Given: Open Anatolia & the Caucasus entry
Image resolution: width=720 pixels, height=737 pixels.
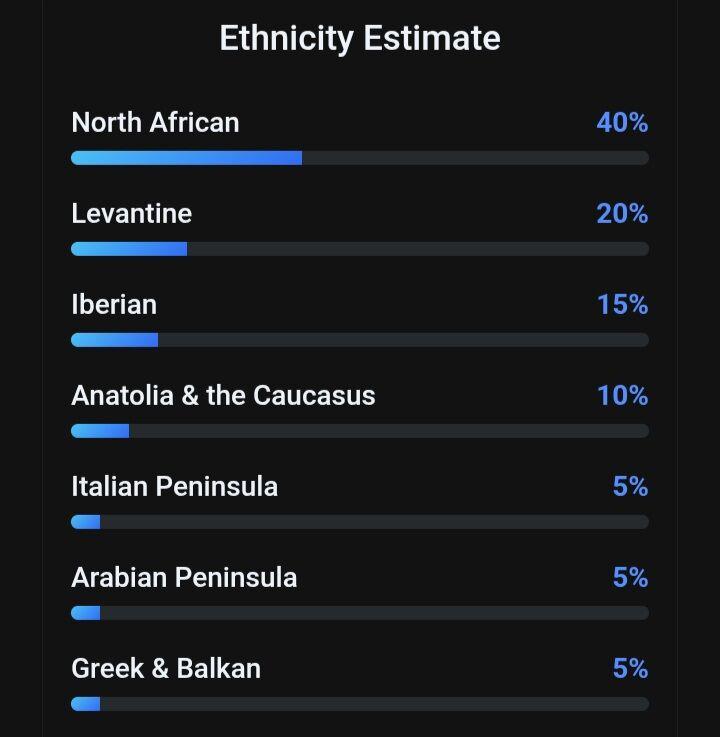Looking at the screenshot, I should (x=223, y=396).
